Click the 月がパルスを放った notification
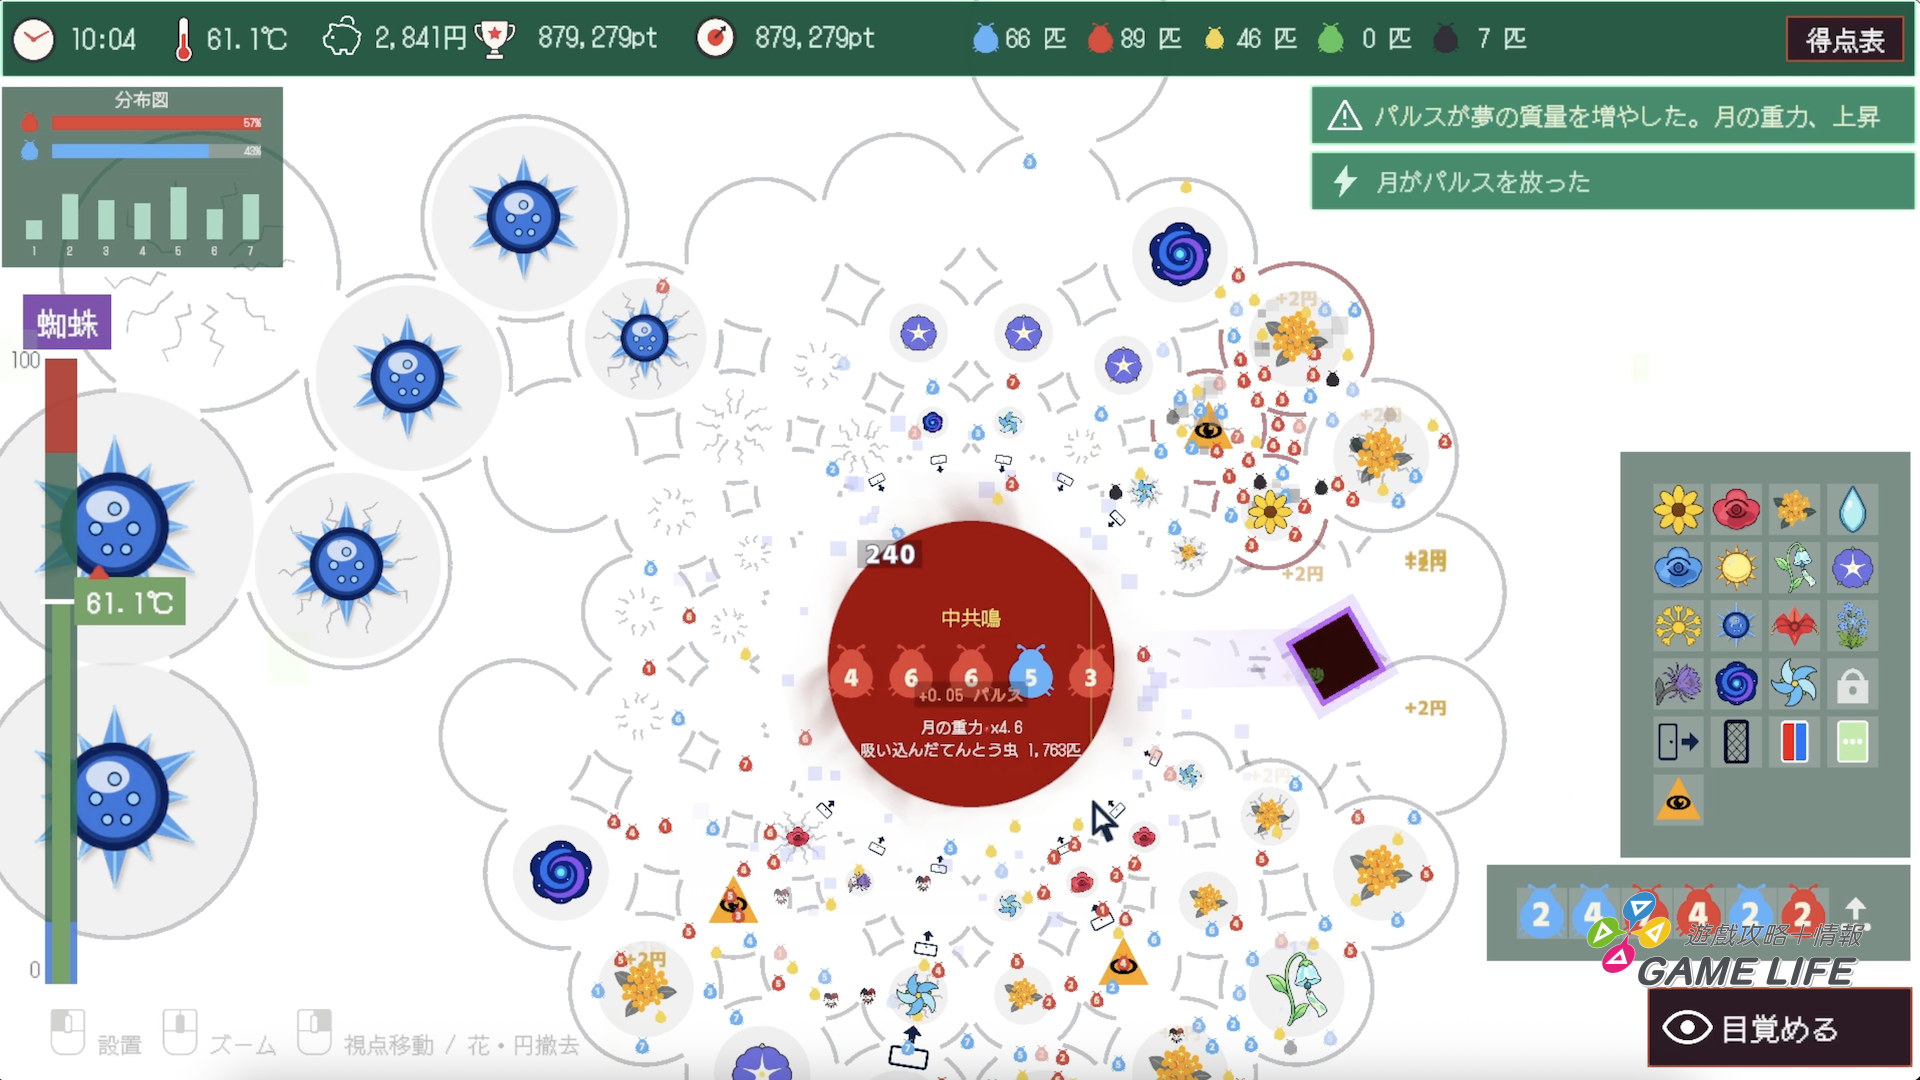This screenshot has width=1920, height=1080. coord(1612,182)
